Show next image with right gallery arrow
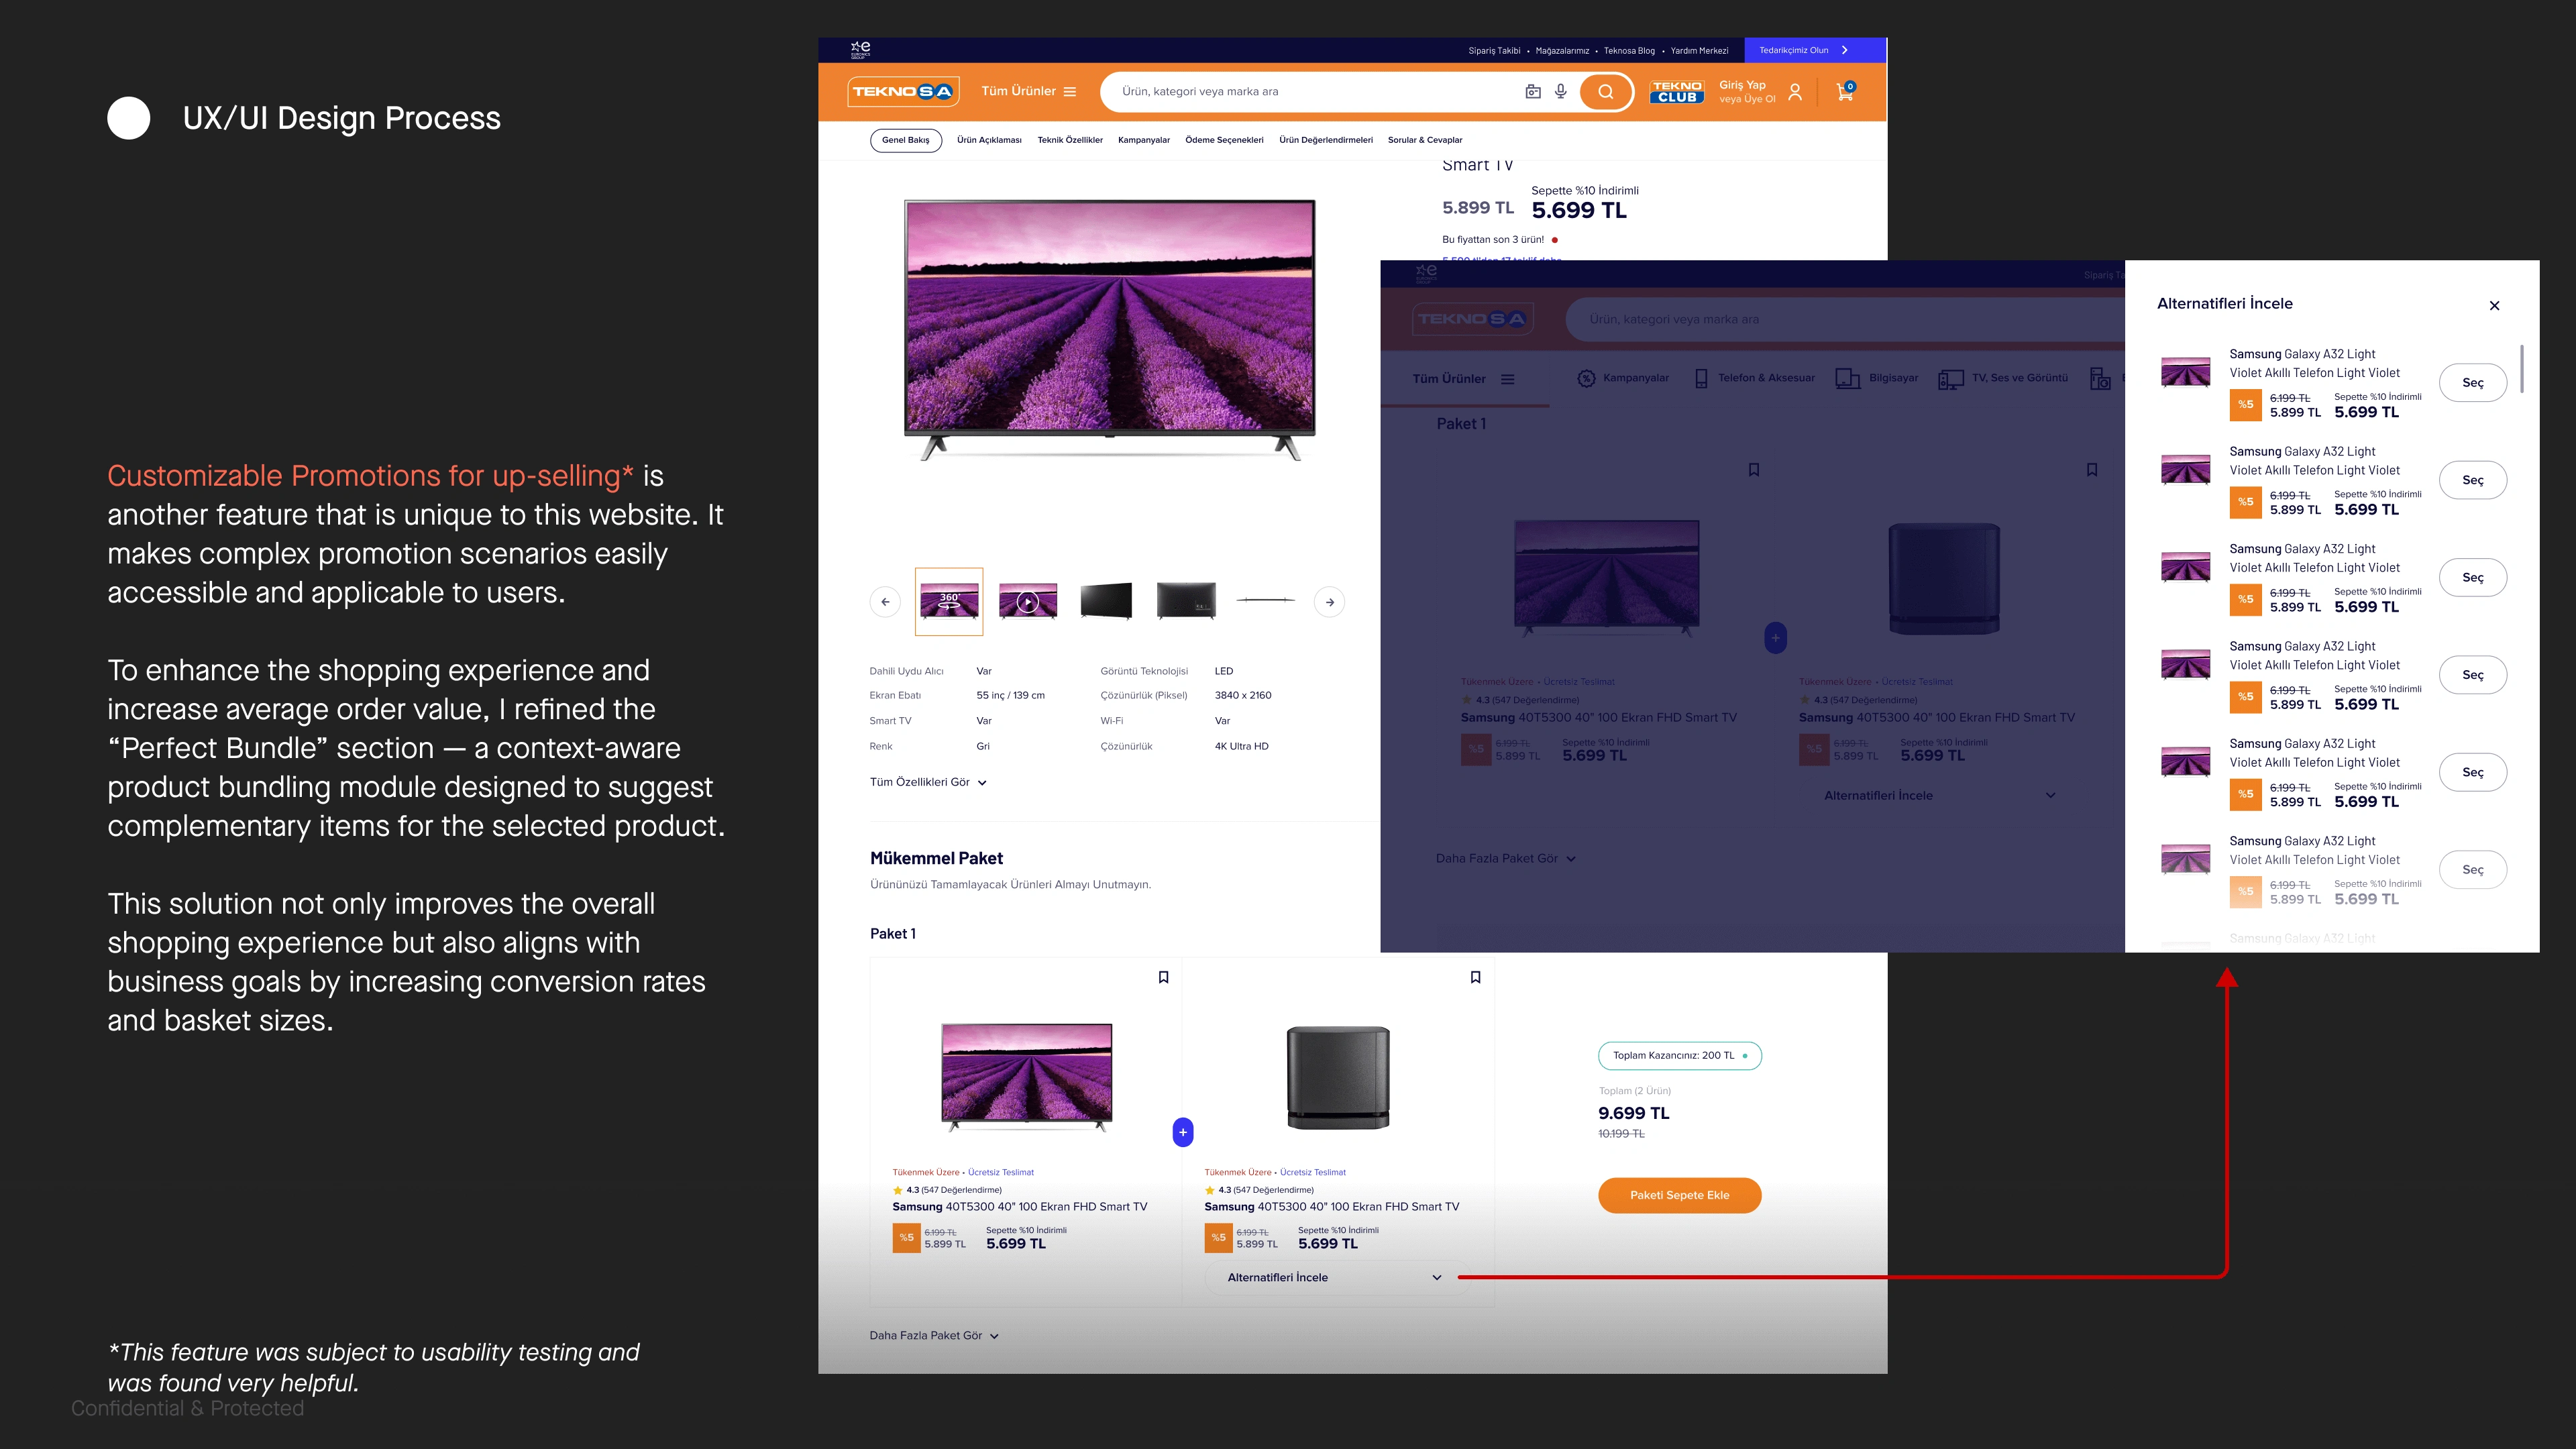2576x1449 pixels. [1329, 602]
